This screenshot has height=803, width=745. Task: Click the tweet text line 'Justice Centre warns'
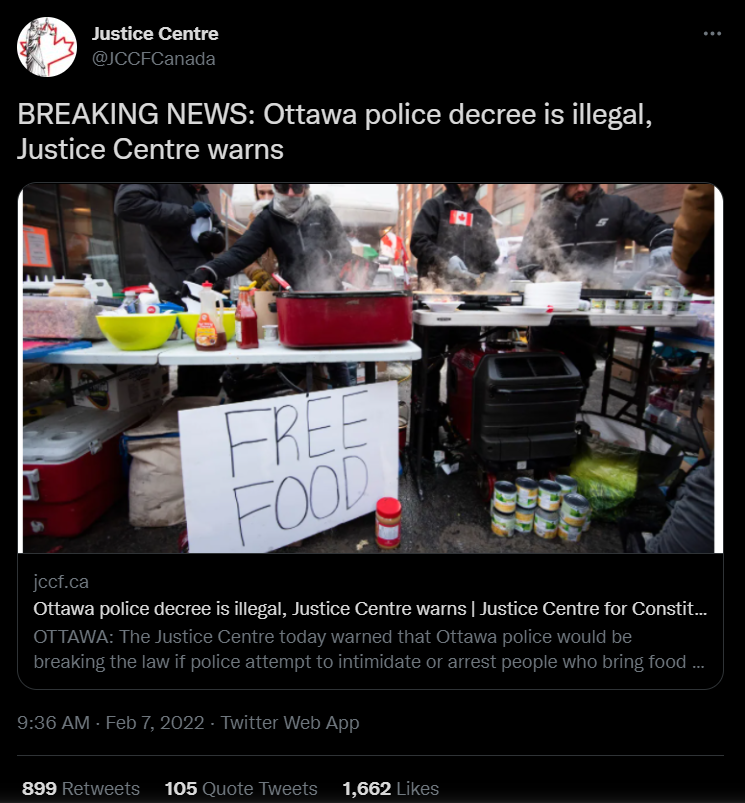pos(150,150)
